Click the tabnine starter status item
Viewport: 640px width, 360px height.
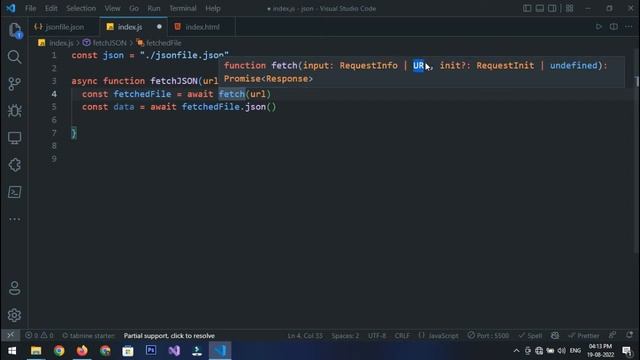[x=89, y=336]
